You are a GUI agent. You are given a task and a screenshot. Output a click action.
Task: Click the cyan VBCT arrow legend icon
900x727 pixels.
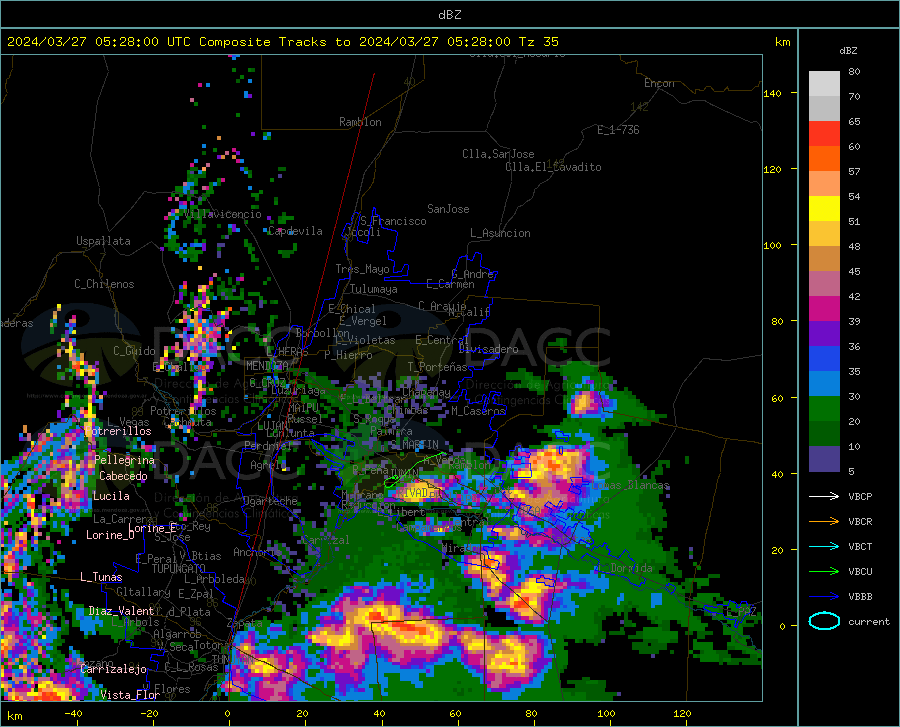(824, 546)
